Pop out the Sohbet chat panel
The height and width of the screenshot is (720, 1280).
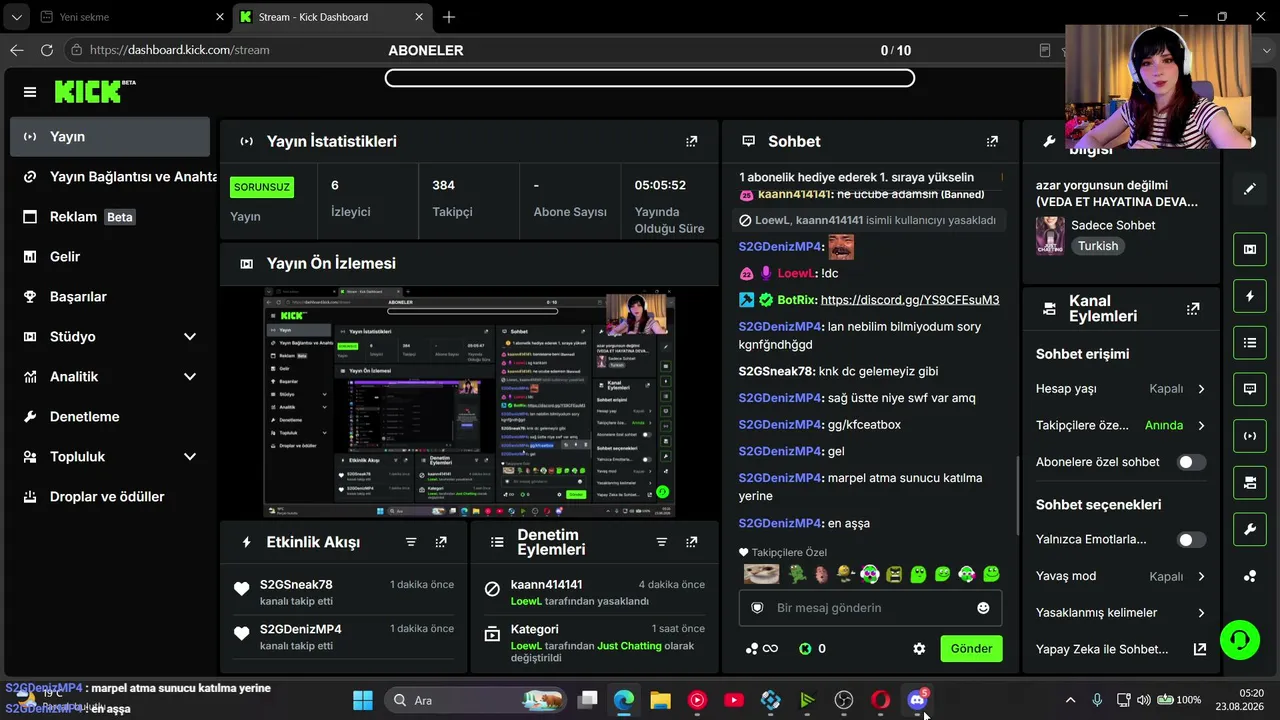[x=992, y=142]
